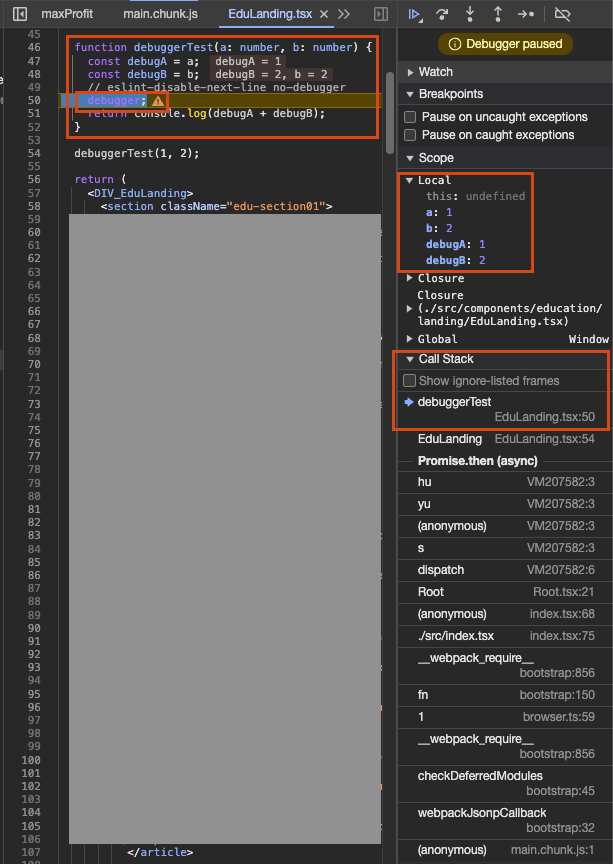This screenshot has width=613, height=864.
Task: Click the Step button
Action: (526, 14)
